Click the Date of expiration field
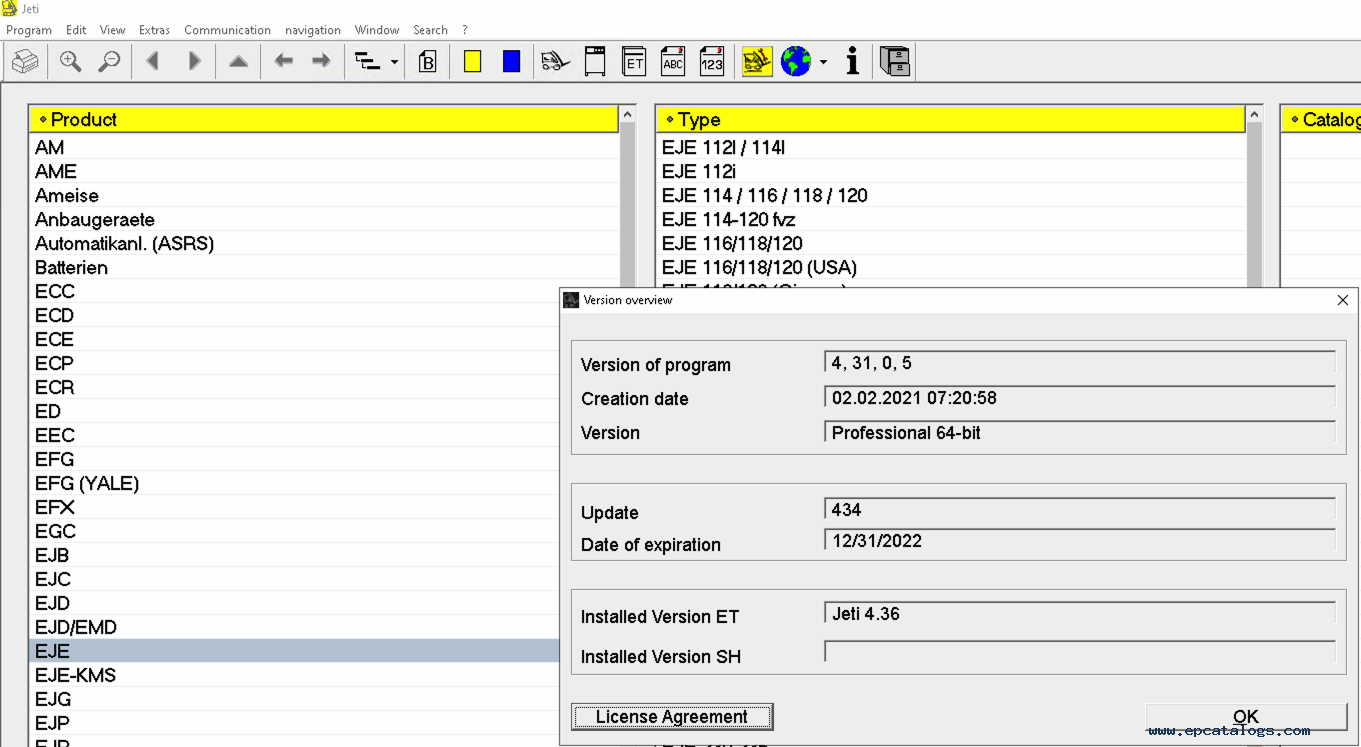Screen dimensions: 1361x747 pyautogui.click(x=1080, y=542)
